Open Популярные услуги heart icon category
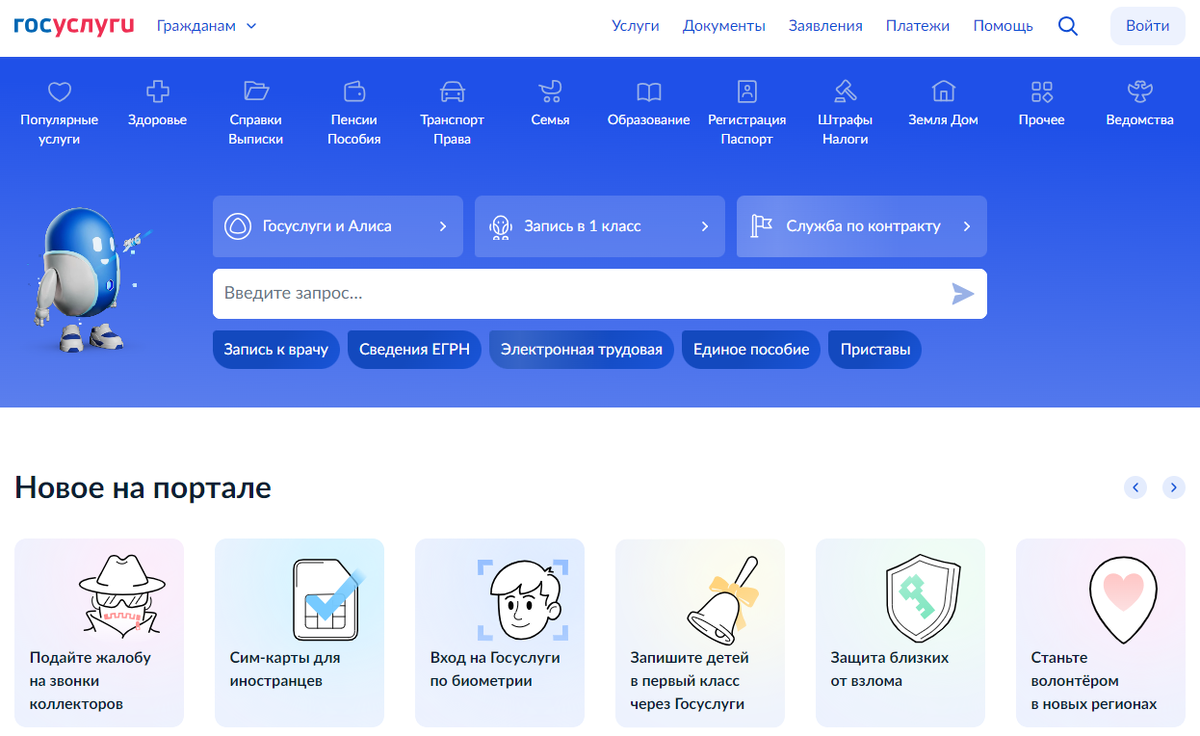Screen dimensions: 1200x736 60,92
